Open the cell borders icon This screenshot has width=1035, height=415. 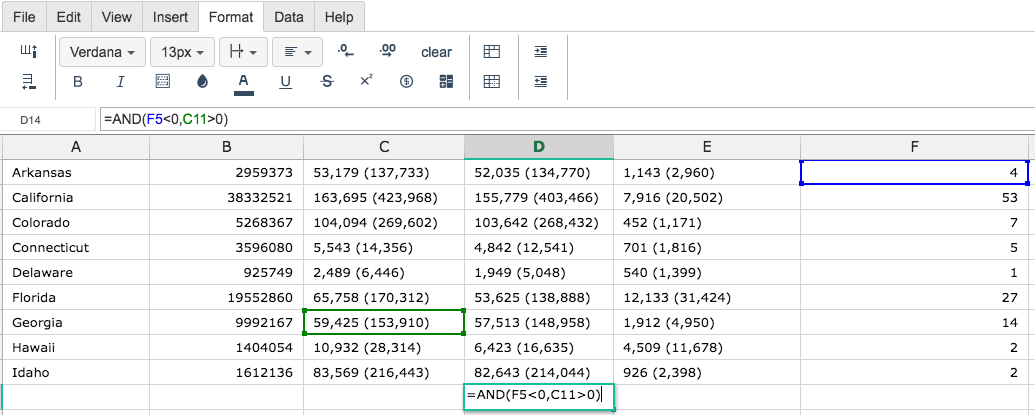tap(162, 82)
